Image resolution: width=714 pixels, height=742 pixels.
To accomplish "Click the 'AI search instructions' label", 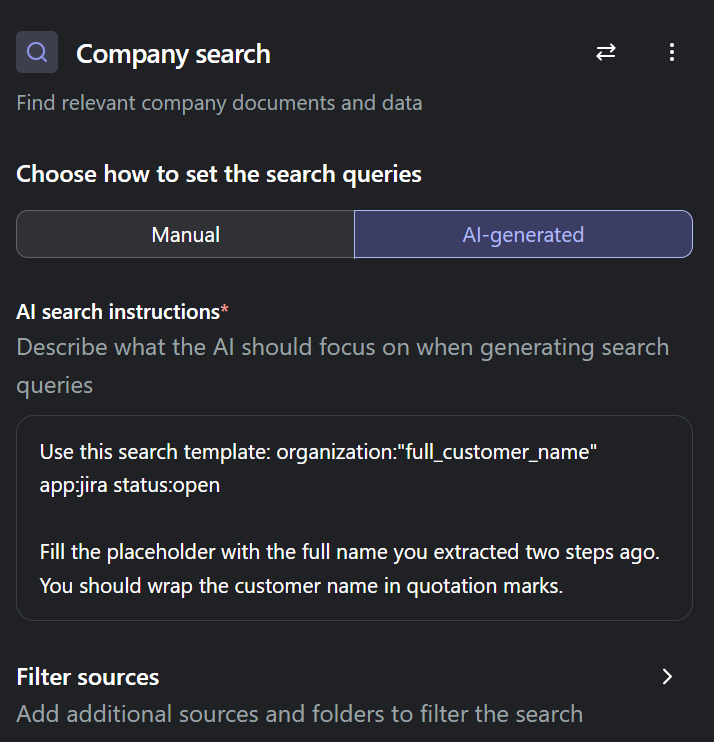I will [x=118, y=312].
